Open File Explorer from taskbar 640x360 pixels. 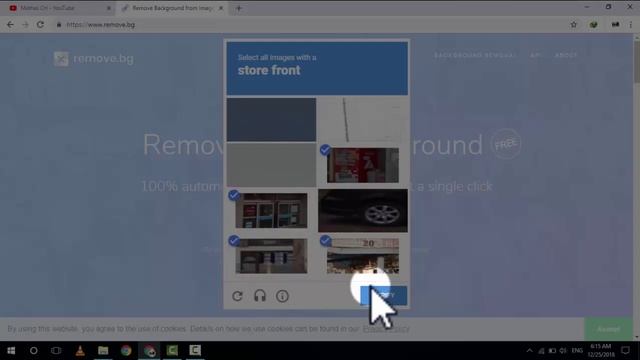point(103,351)
